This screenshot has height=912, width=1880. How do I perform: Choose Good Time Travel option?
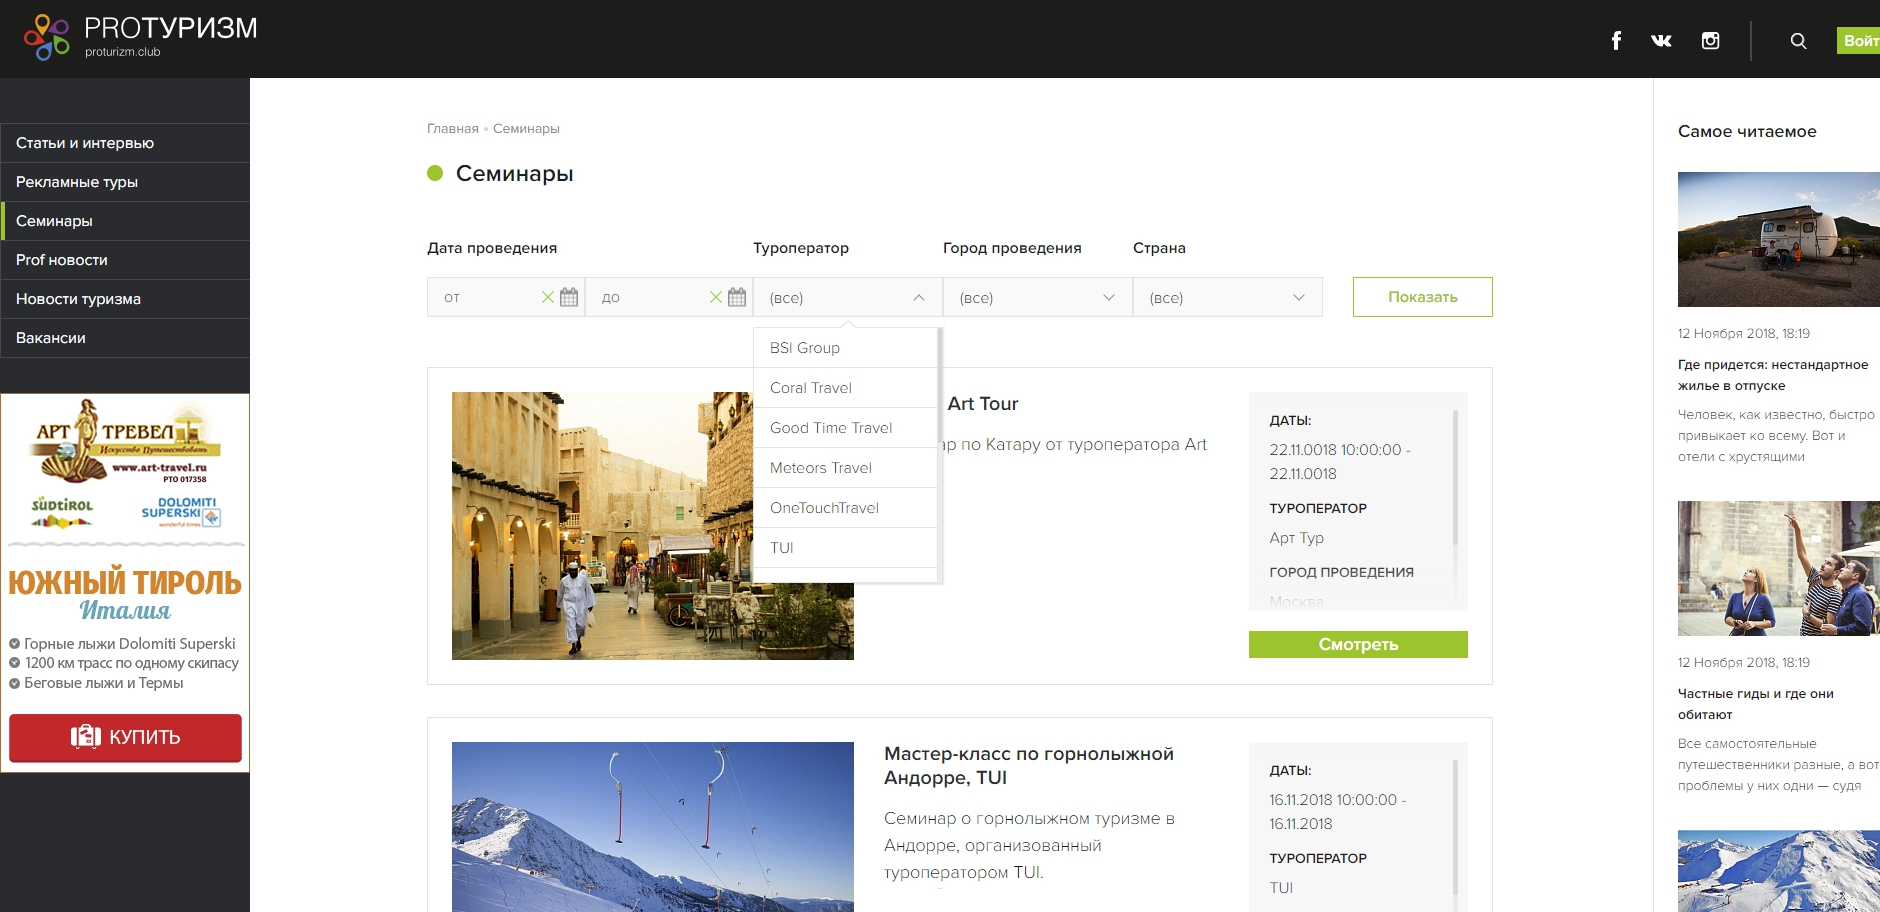(845, 428)
